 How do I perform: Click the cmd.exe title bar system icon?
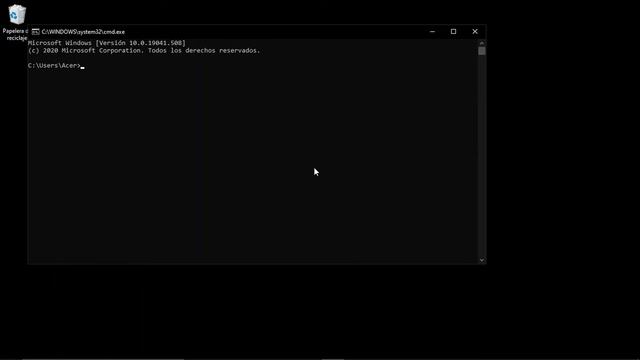(36, 31)
